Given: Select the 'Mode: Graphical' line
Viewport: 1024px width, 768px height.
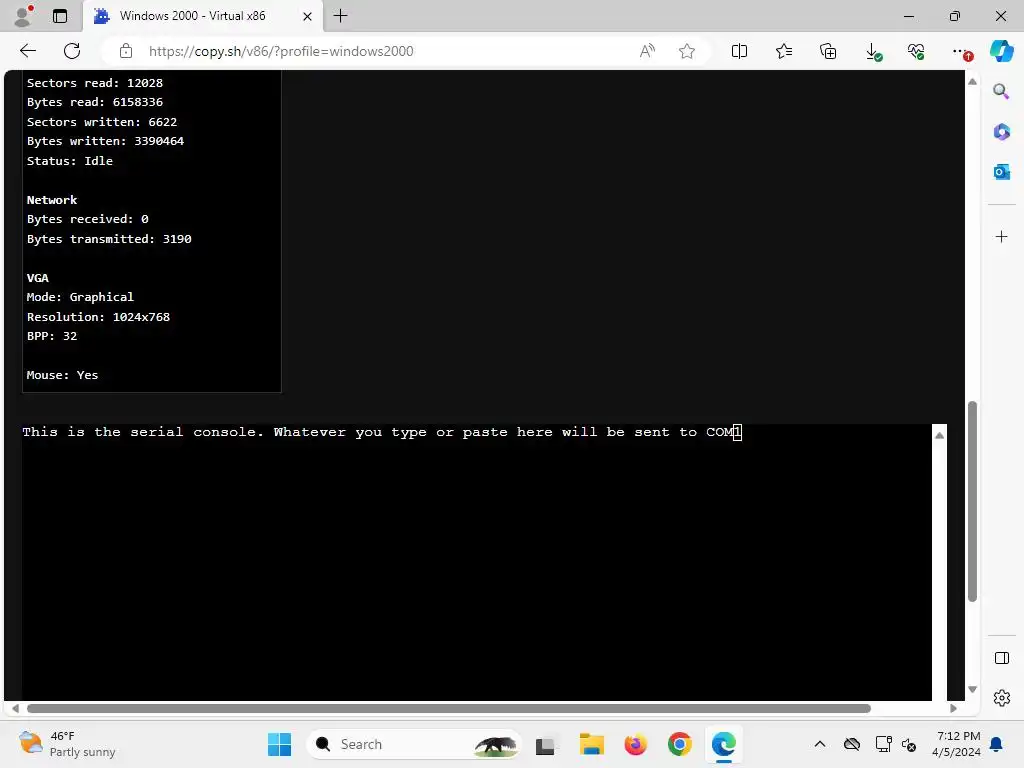Looking at the screenshot, I should pos(80,297).
